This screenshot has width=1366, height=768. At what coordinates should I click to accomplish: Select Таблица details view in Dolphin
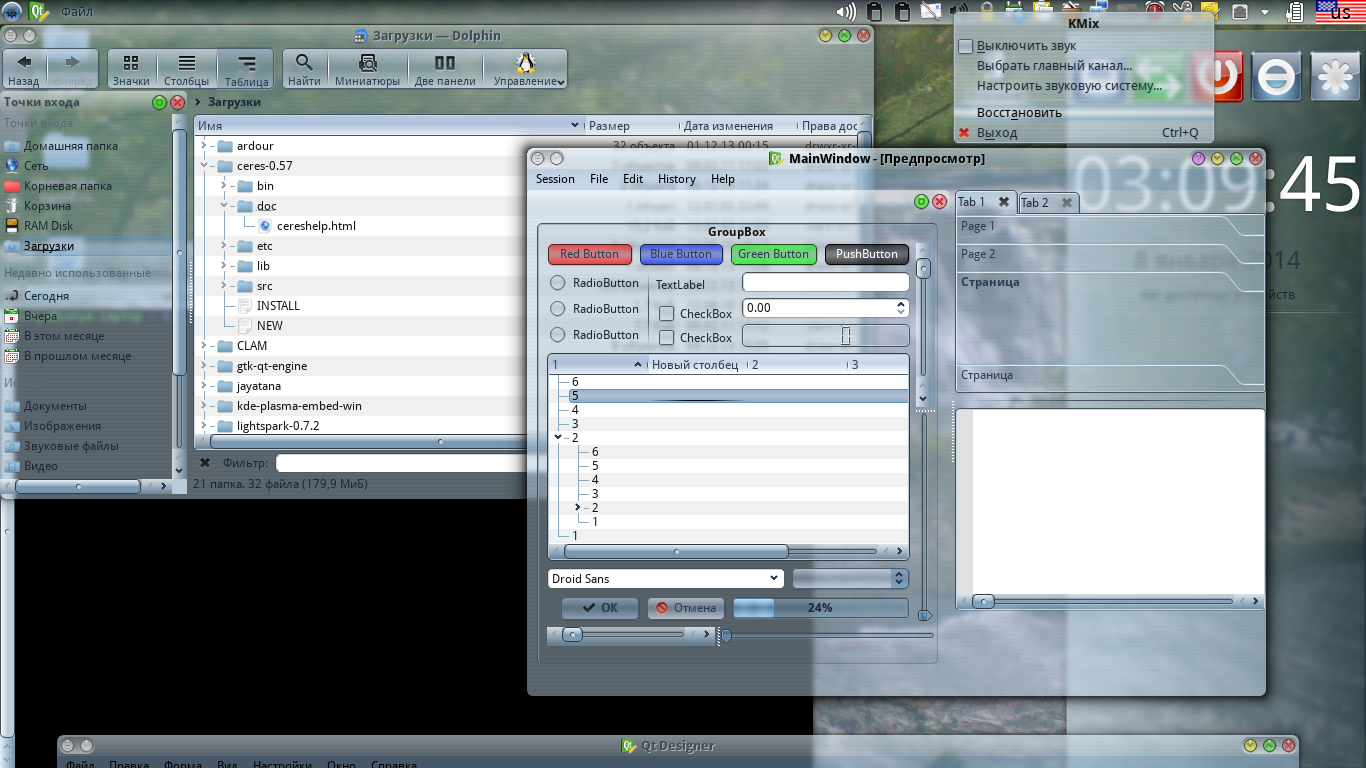tap(246, 70)
